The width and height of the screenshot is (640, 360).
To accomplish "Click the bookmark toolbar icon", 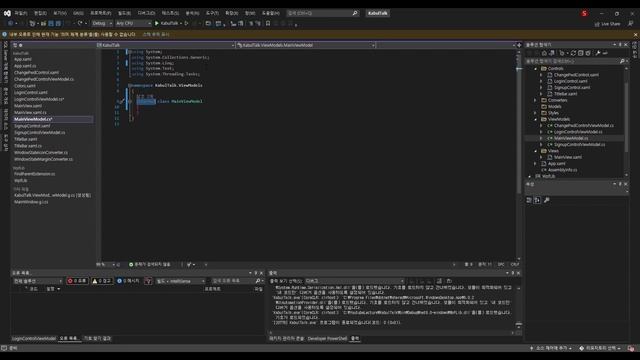I will click(268, 24).
